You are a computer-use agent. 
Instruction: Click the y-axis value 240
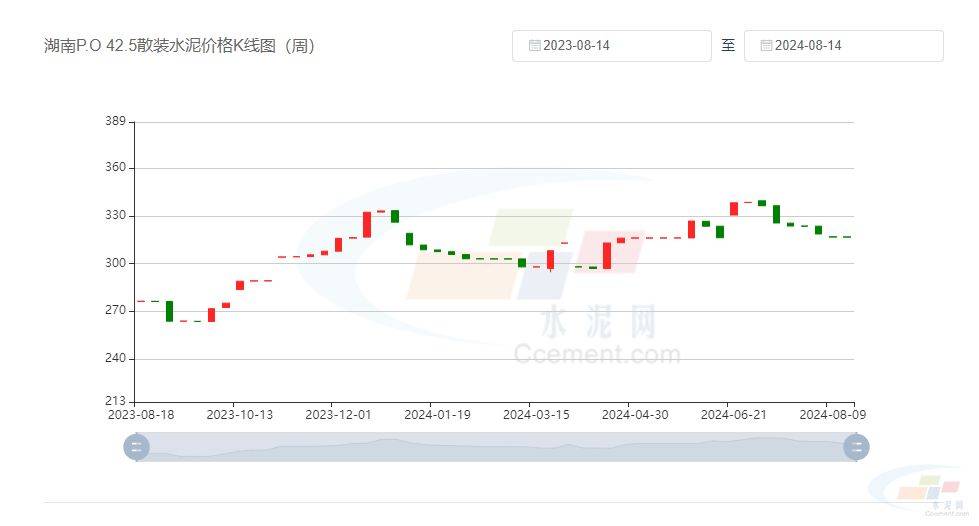(116, 358)
